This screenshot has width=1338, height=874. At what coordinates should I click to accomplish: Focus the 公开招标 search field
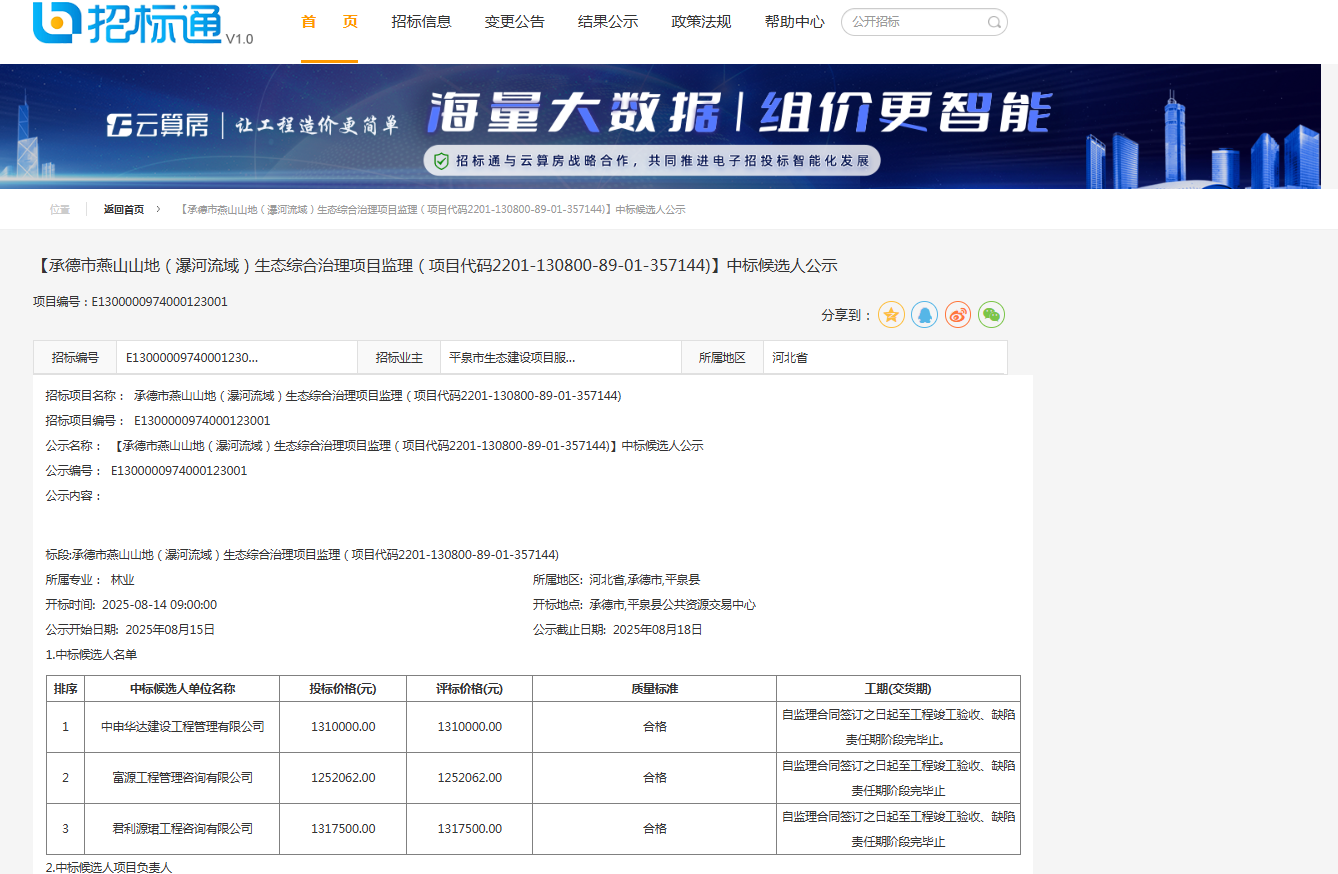[x=914, y=22]
